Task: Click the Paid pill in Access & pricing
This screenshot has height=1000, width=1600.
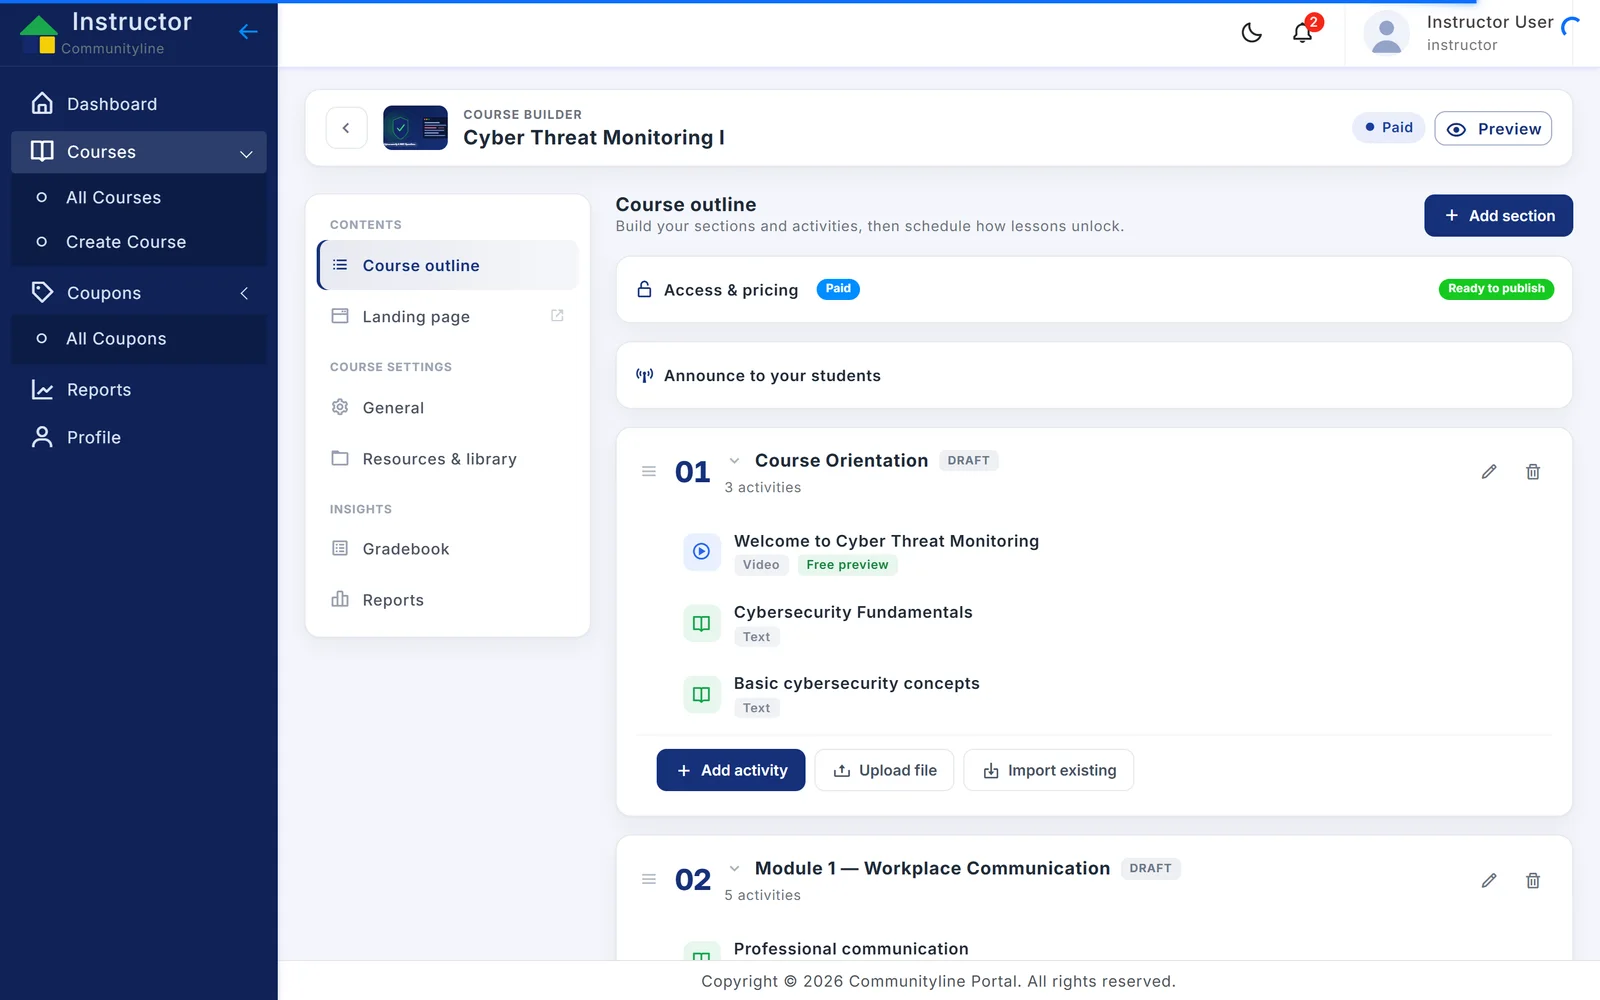Action: (x=838, y=289)
